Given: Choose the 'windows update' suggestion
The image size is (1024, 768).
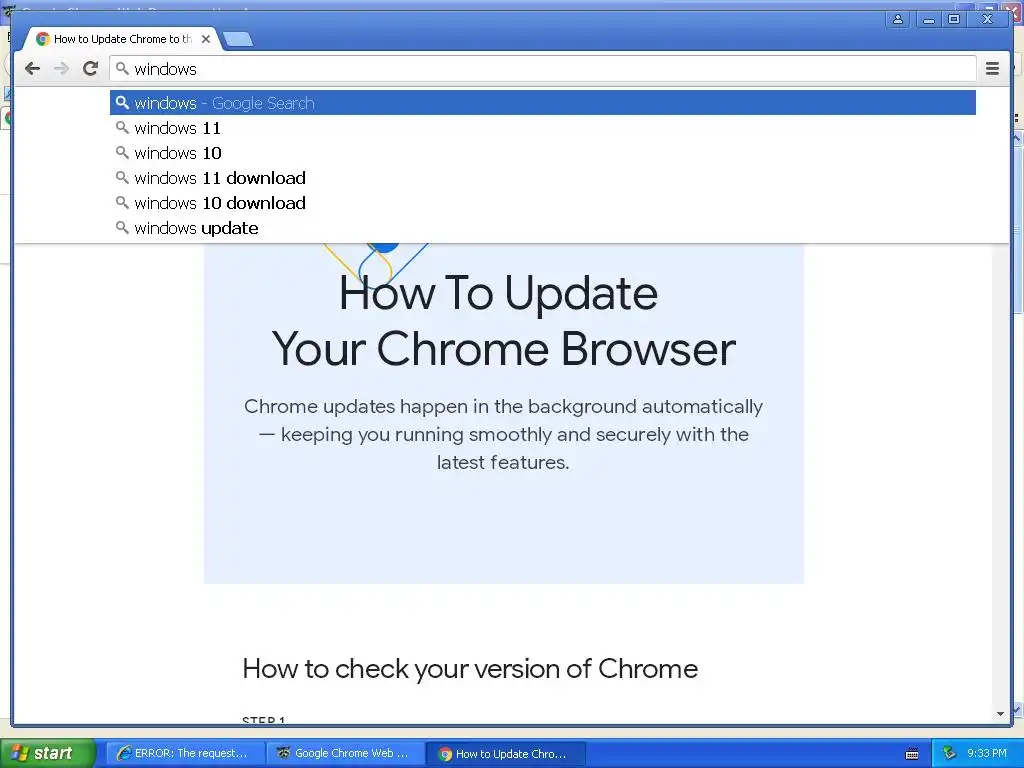Looking at the screenshot, I should pos(543,228).
